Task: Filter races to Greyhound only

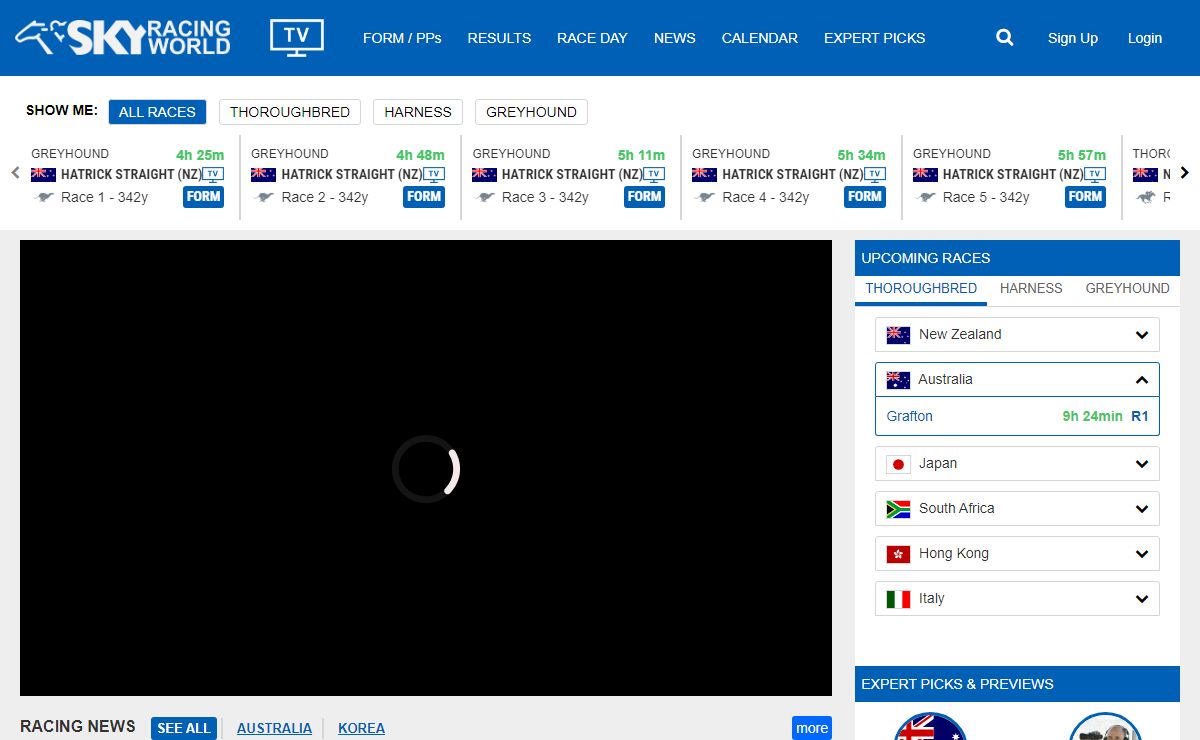Action: 531,112
